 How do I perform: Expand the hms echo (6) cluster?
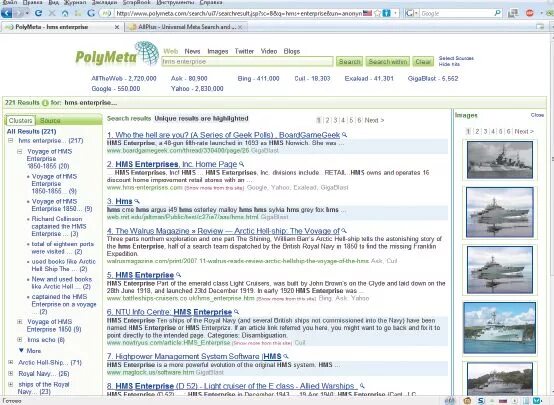tap(20, 340)
